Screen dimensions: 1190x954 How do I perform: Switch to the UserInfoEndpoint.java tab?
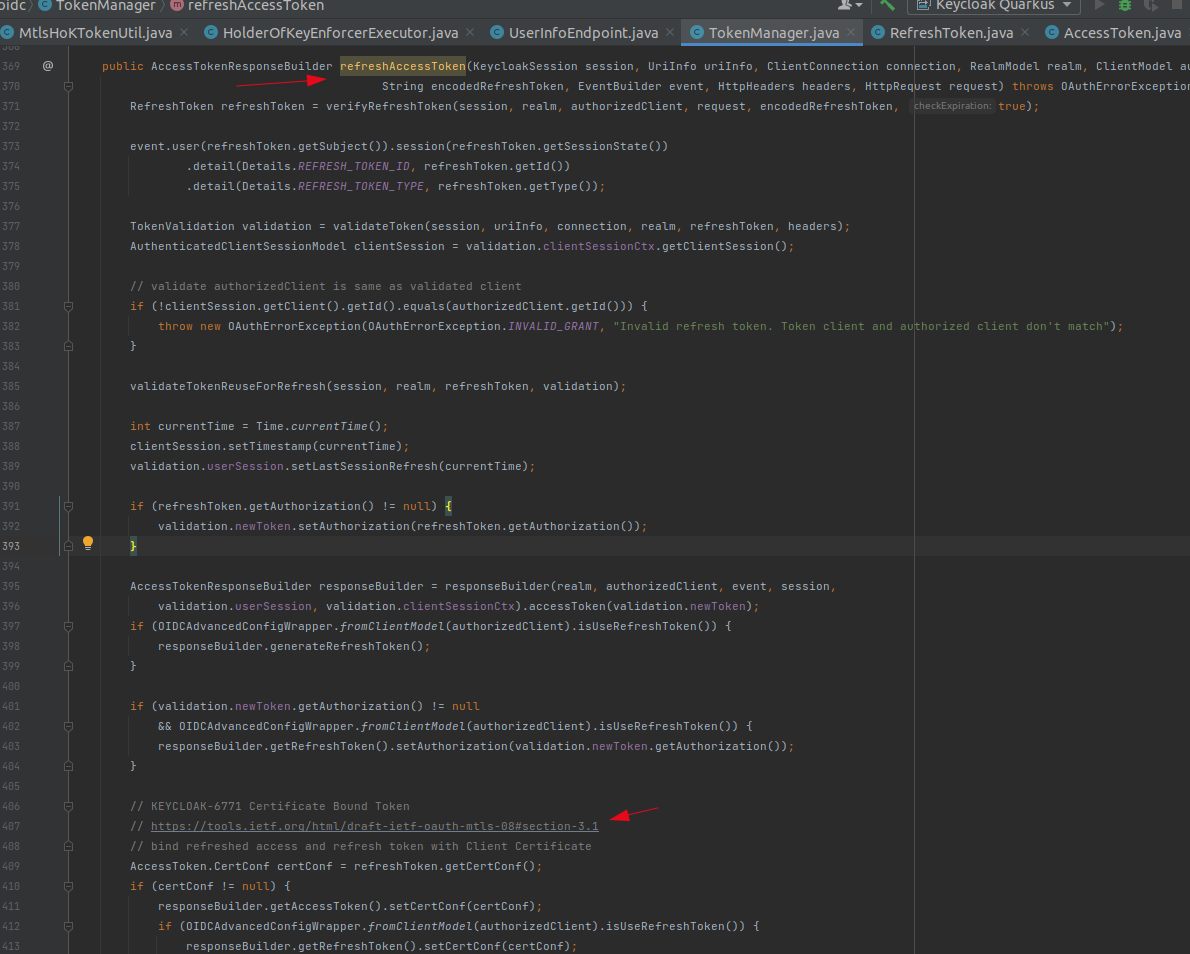tap(582, 33)
